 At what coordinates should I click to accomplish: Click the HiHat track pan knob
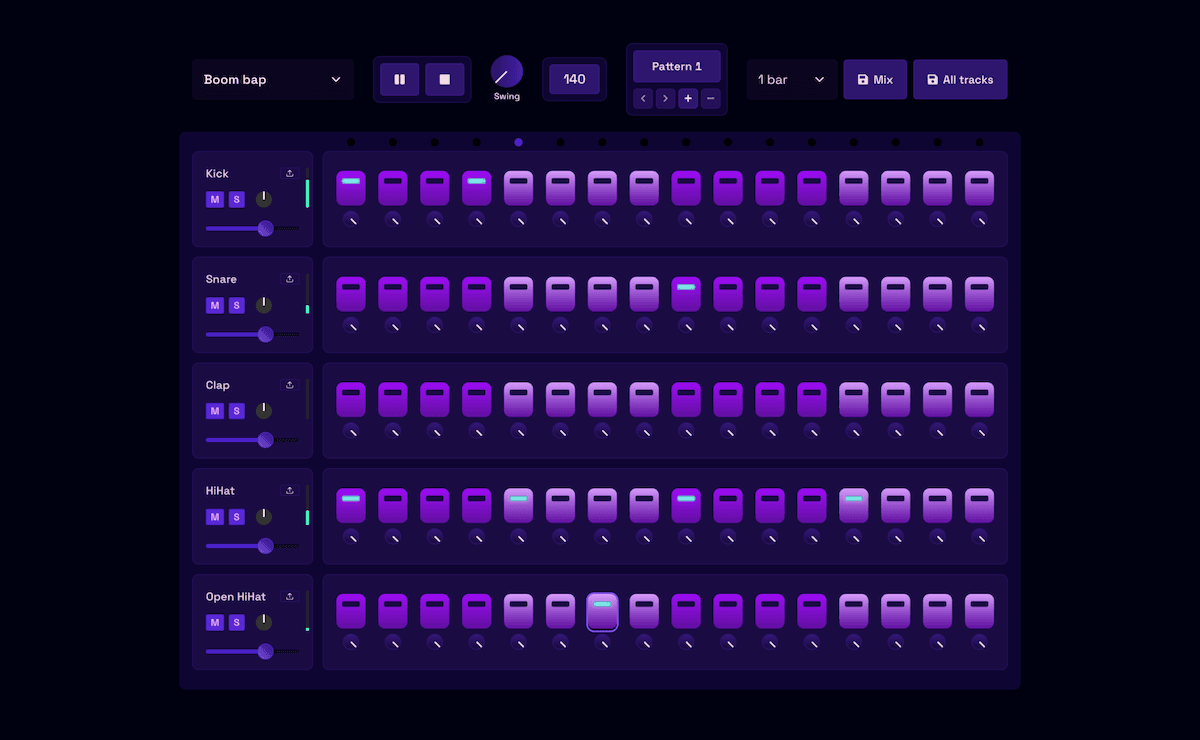point(263,517)
